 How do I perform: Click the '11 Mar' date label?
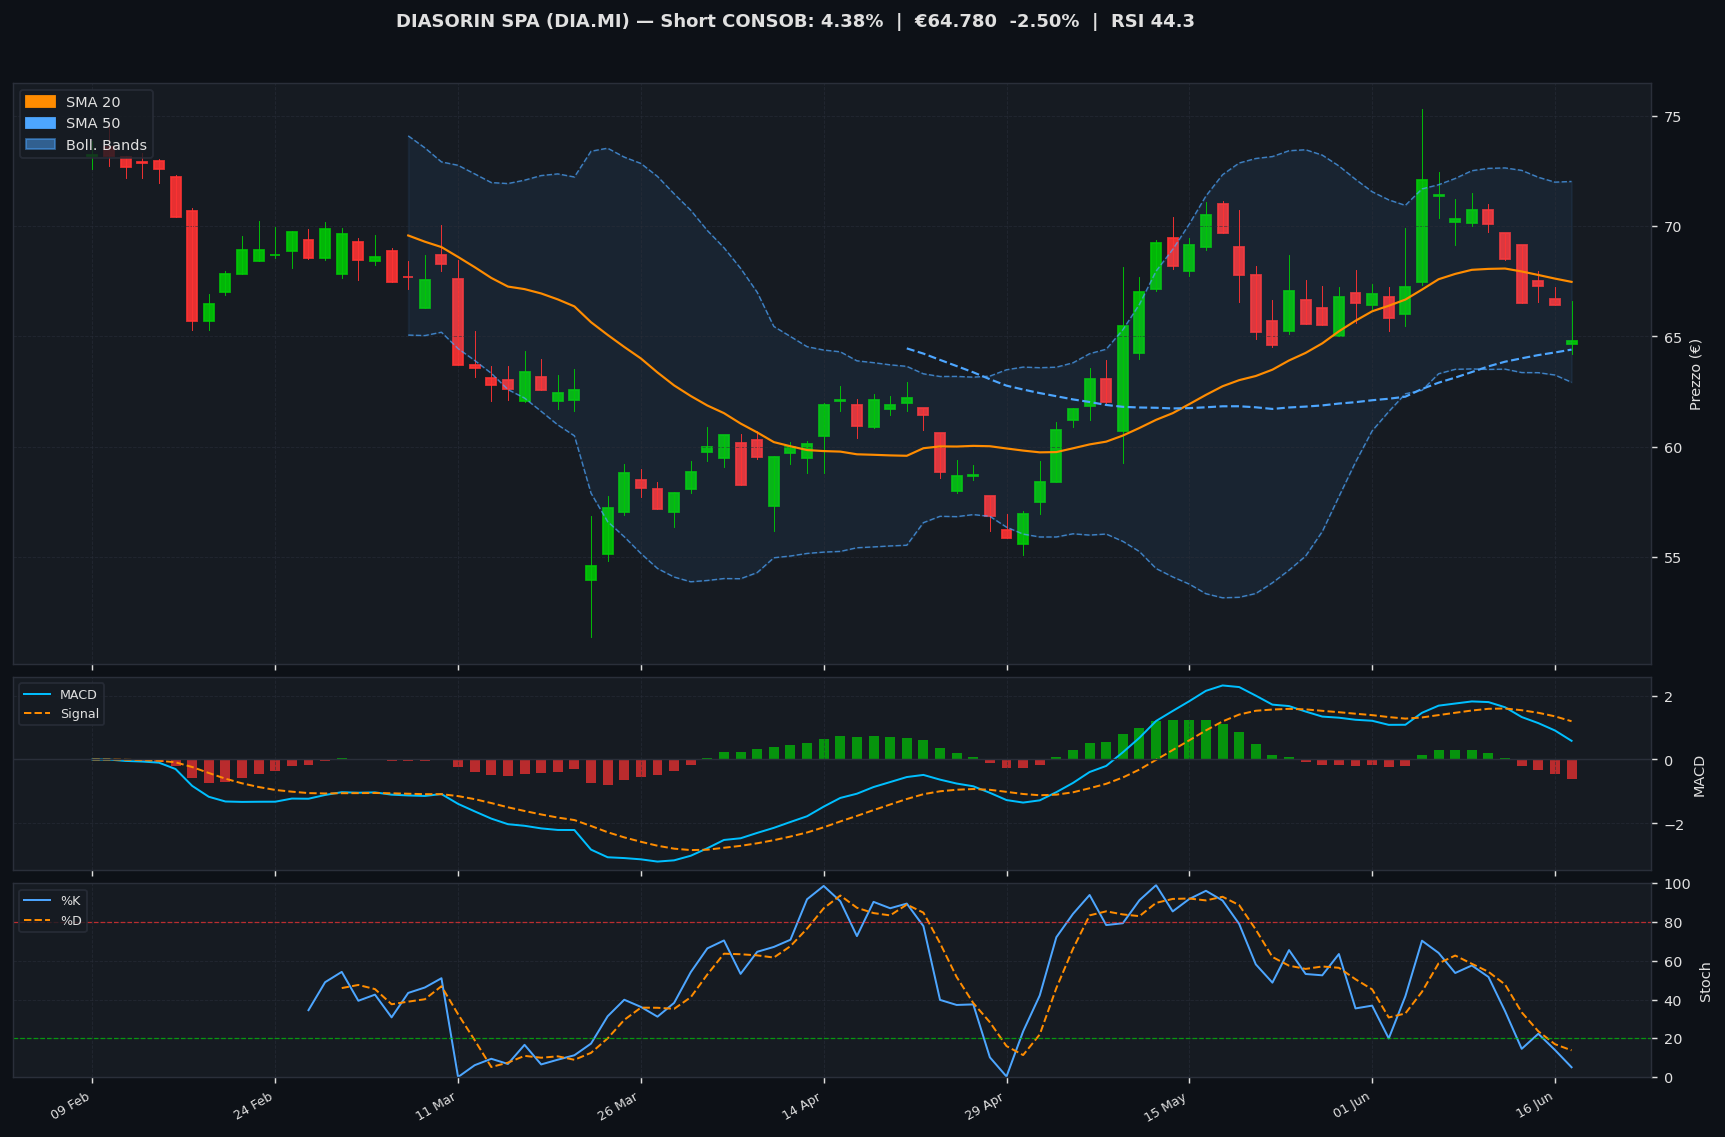pyautogui.click(x=437, y=1107)
